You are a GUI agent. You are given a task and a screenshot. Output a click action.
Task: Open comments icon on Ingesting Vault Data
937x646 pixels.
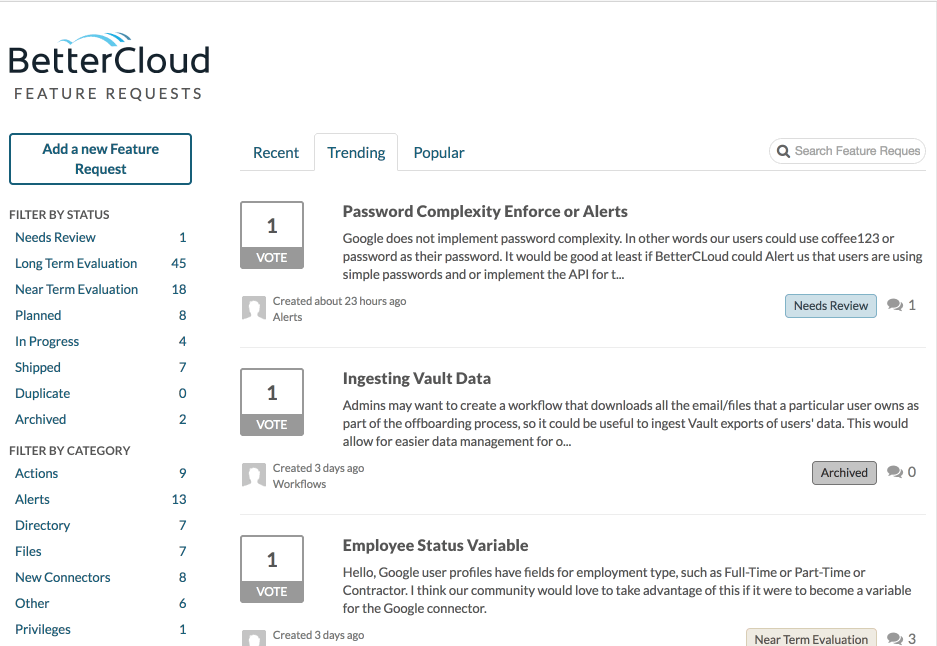point(895,472)
